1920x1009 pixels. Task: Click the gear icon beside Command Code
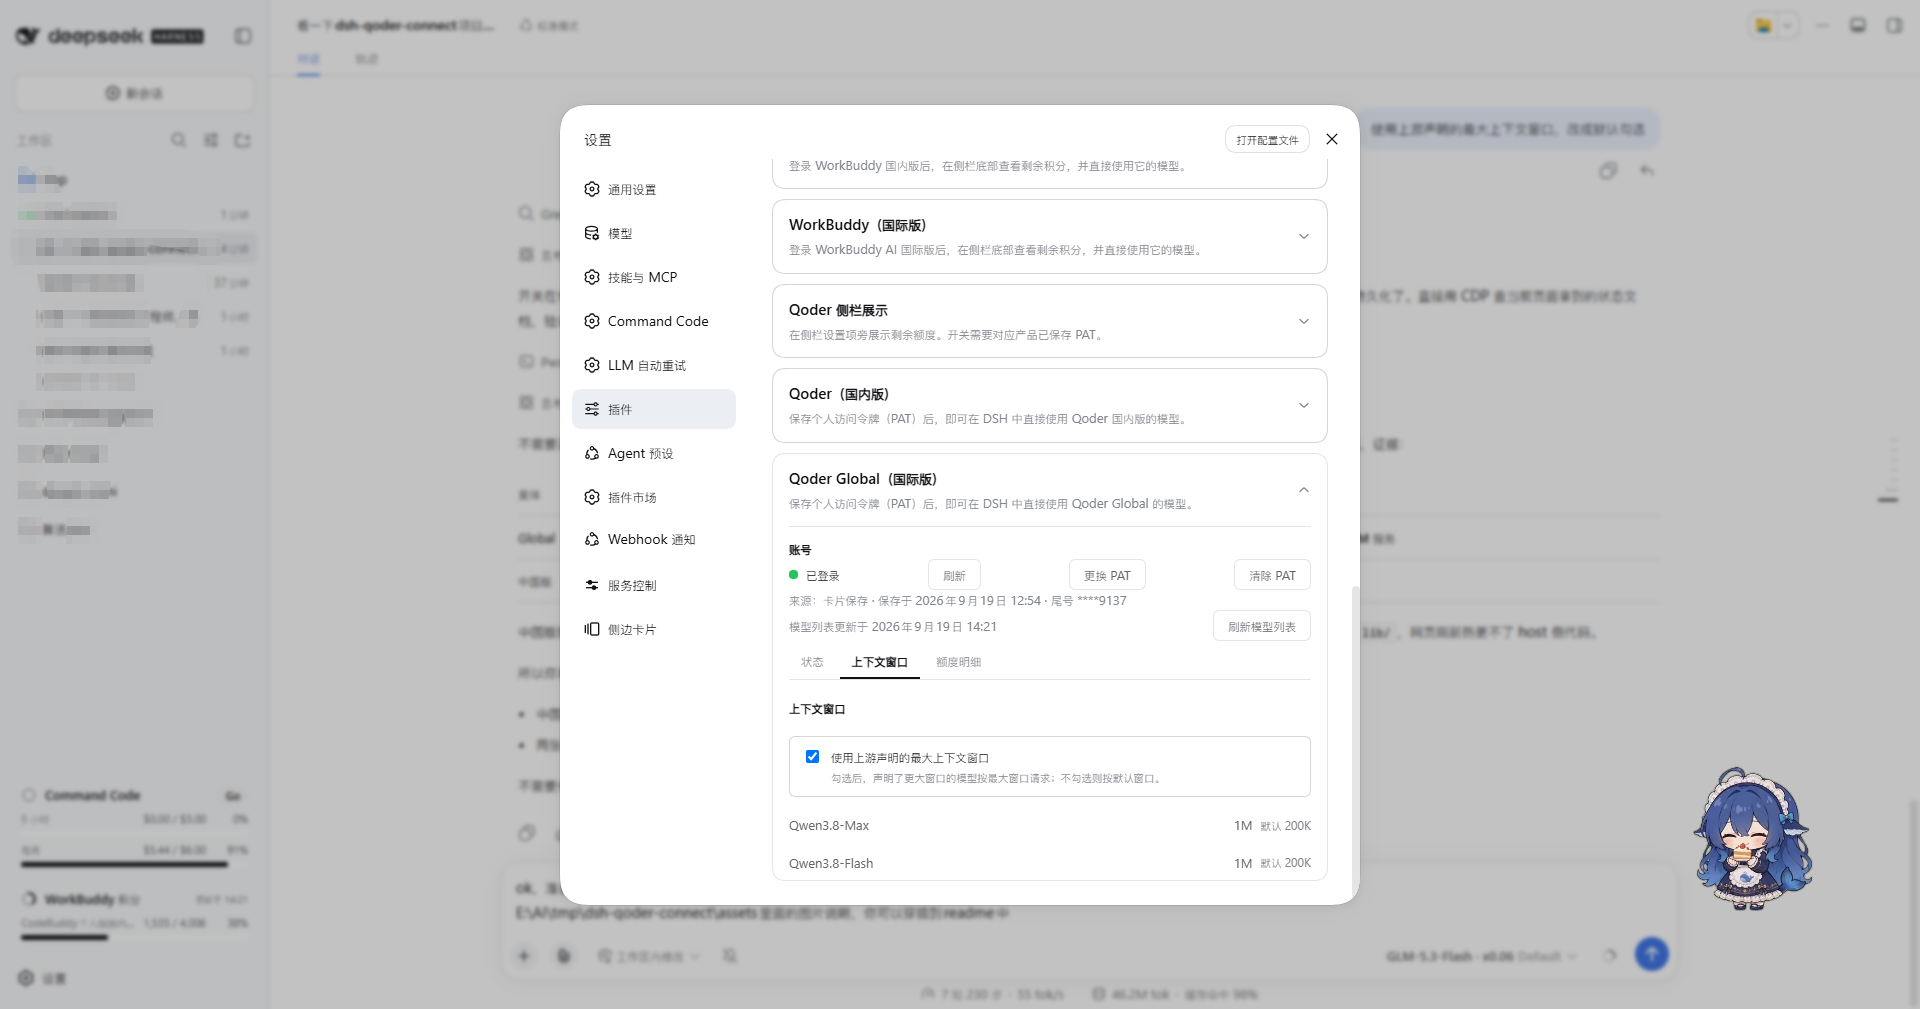tap(592, 321)
